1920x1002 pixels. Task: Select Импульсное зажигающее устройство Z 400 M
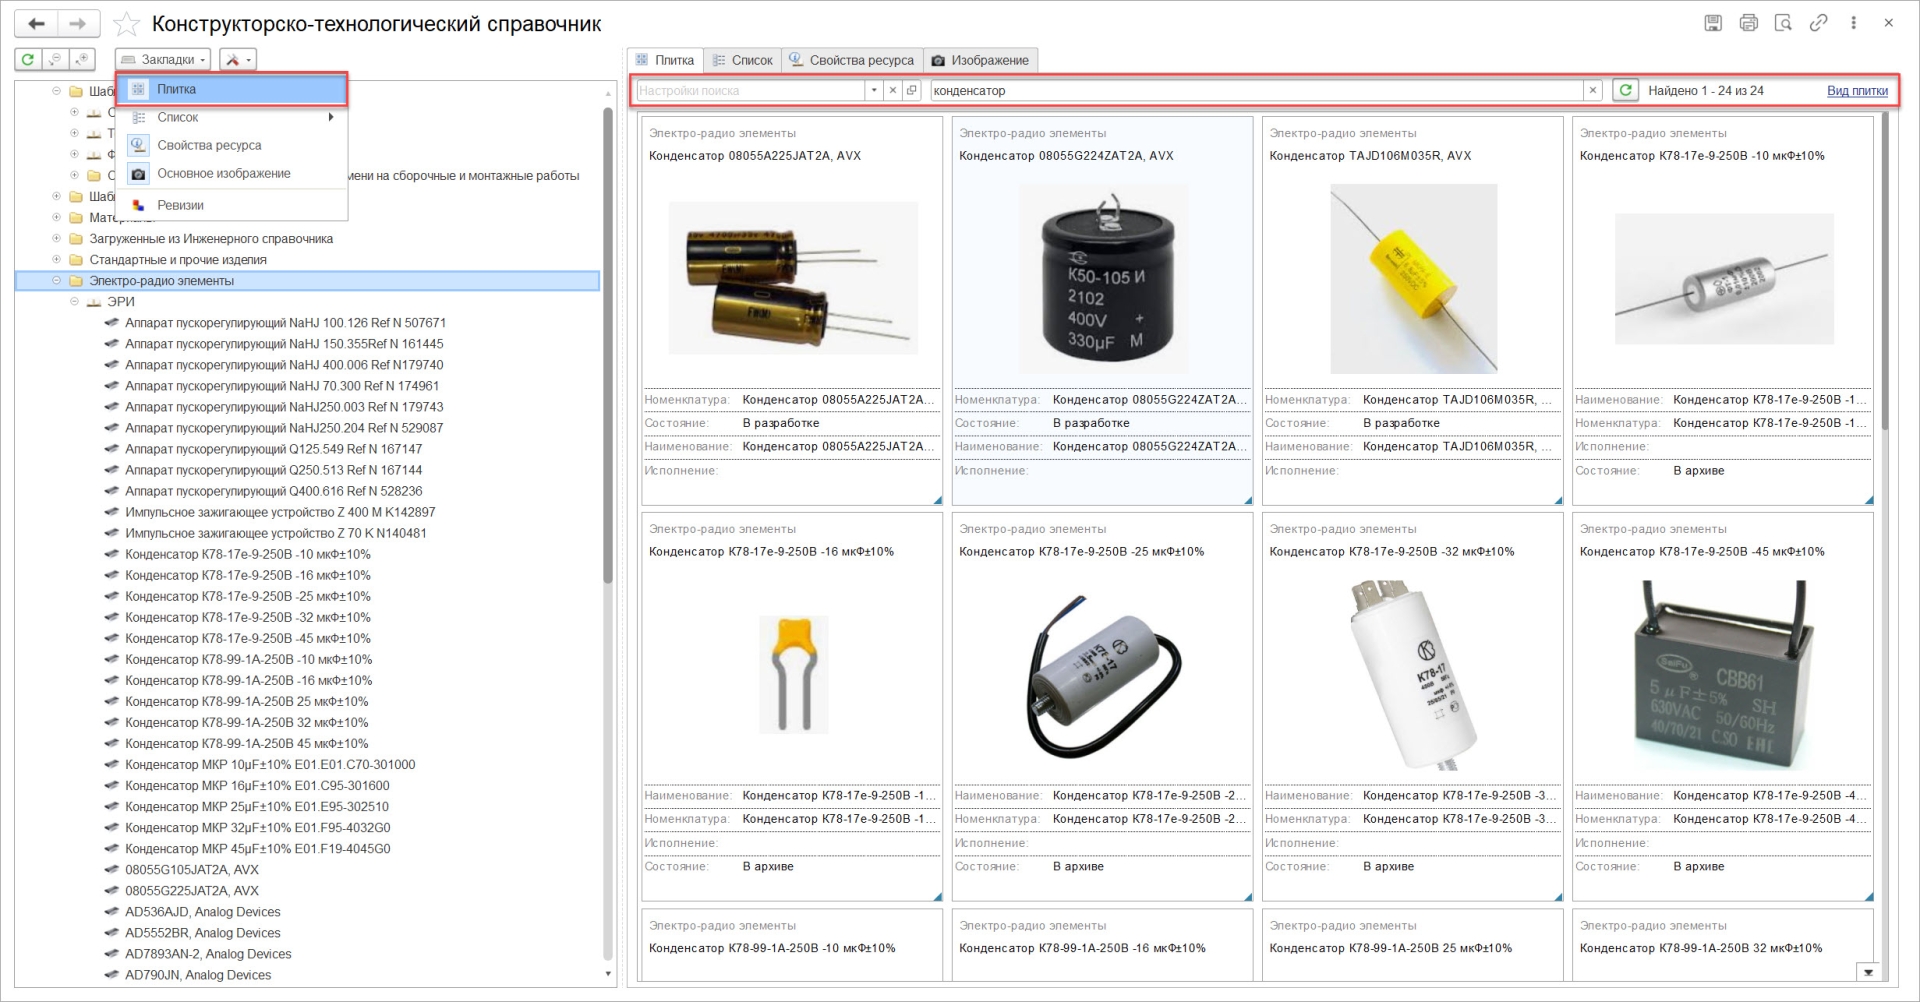click(x=280, y=512)
